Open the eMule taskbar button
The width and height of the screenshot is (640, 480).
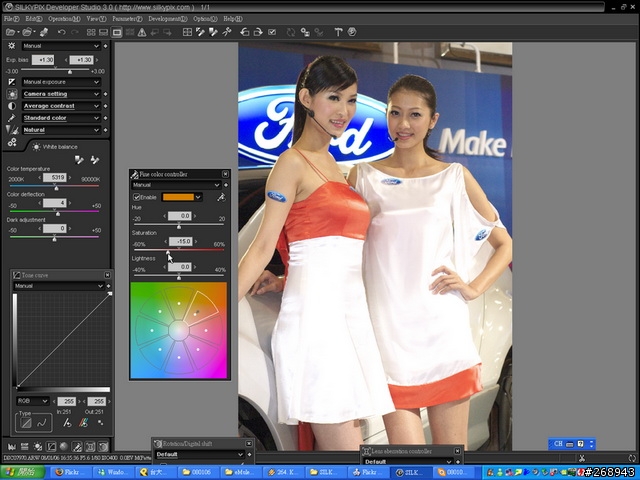click(240, 472)
